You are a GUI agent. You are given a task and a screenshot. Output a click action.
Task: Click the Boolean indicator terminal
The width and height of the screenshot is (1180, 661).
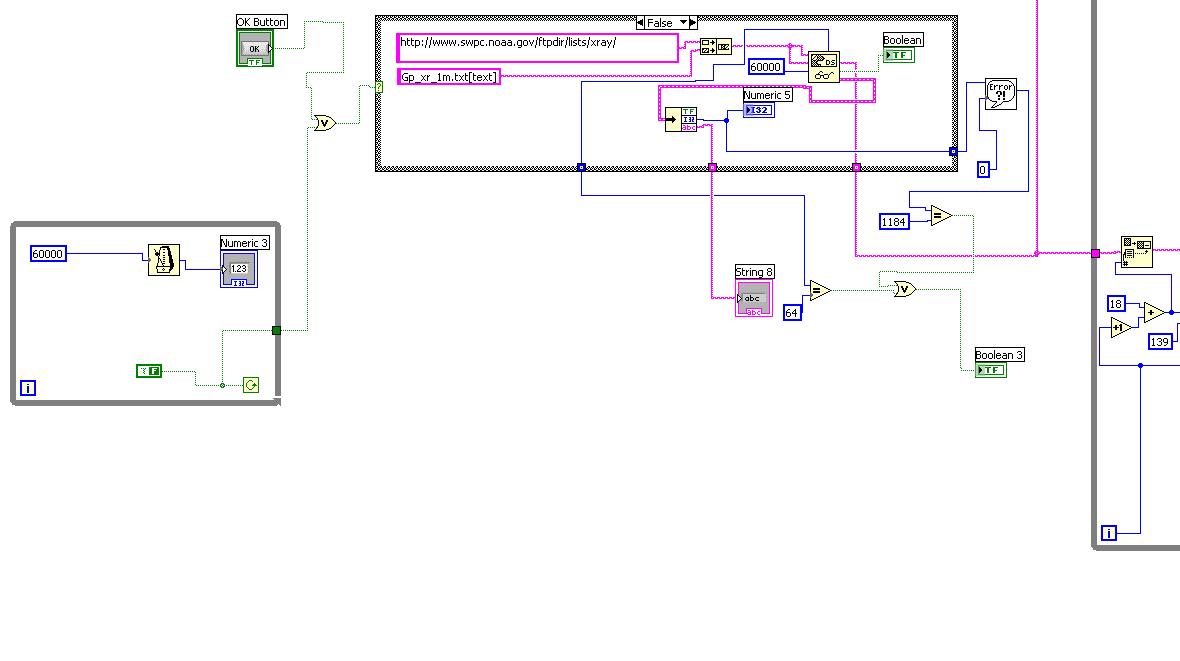click(899, 55)
